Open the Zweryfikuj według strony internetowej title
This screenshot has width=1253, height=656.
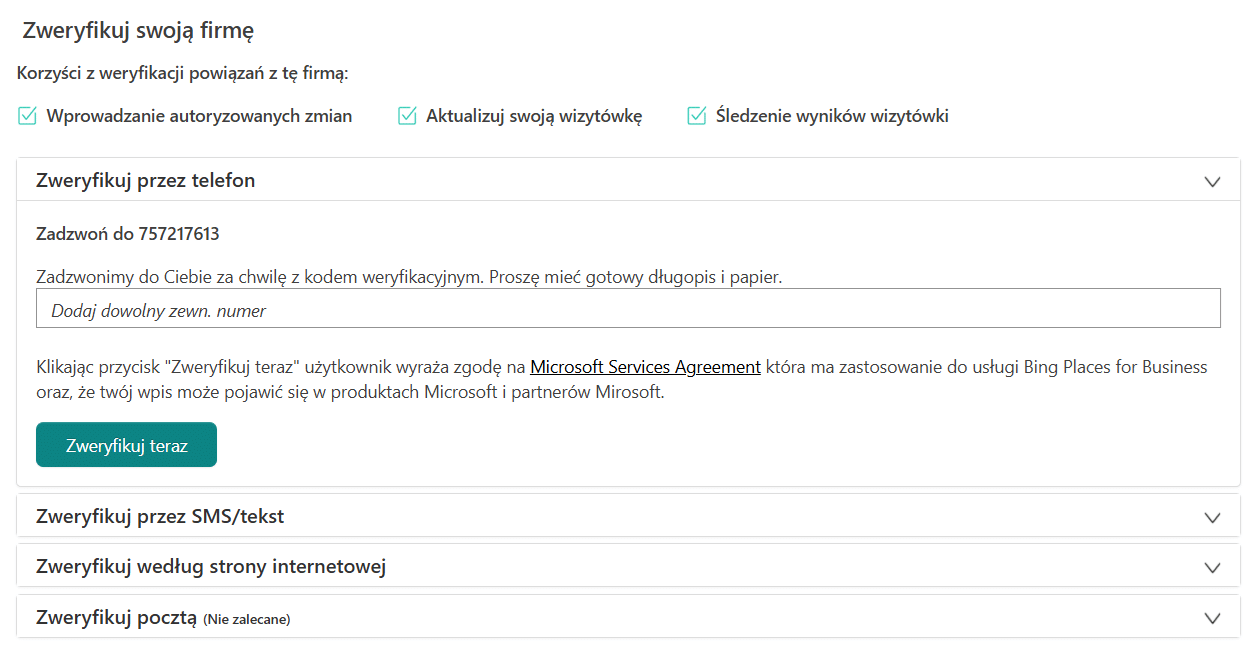click(x=211, y=566)
